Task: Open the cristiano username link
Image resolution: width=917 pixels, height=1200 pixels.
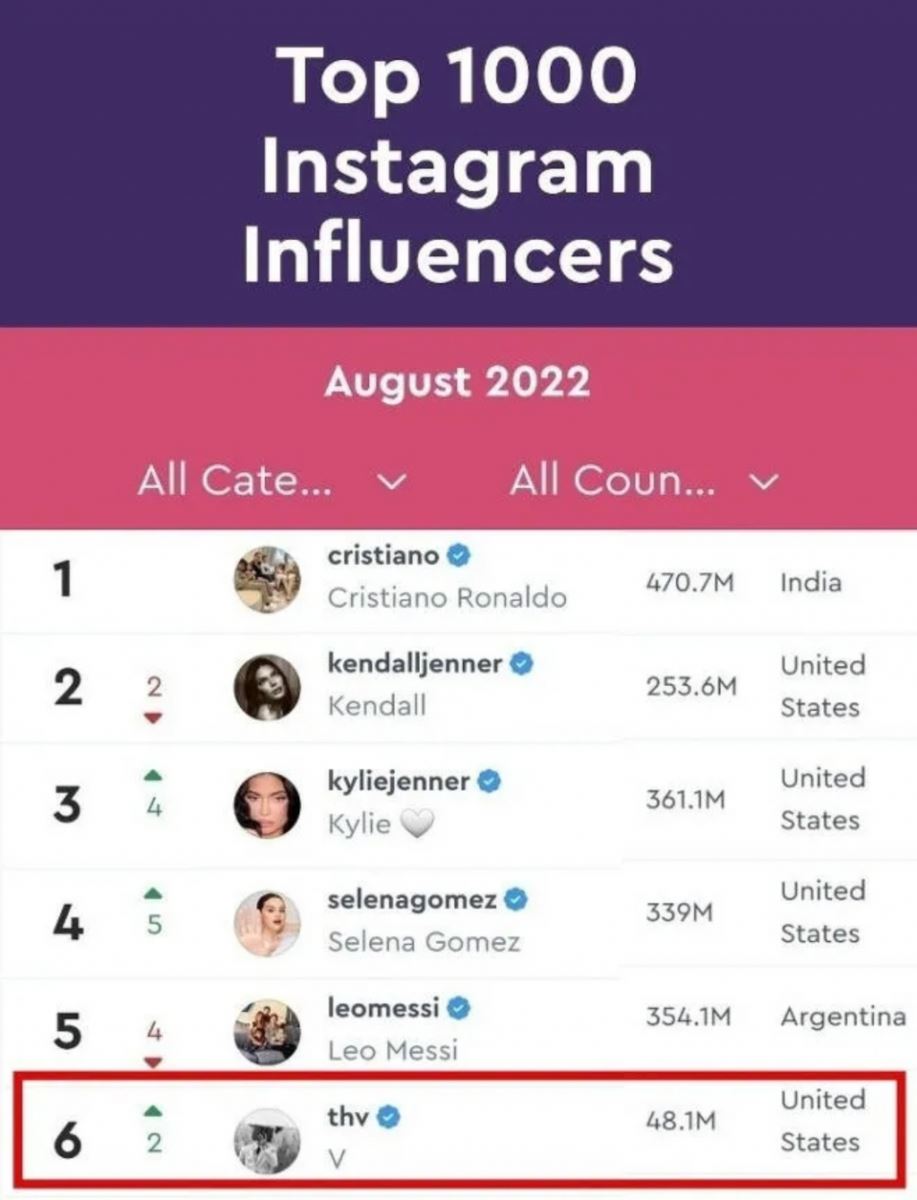Action: [x=383, y=555]
